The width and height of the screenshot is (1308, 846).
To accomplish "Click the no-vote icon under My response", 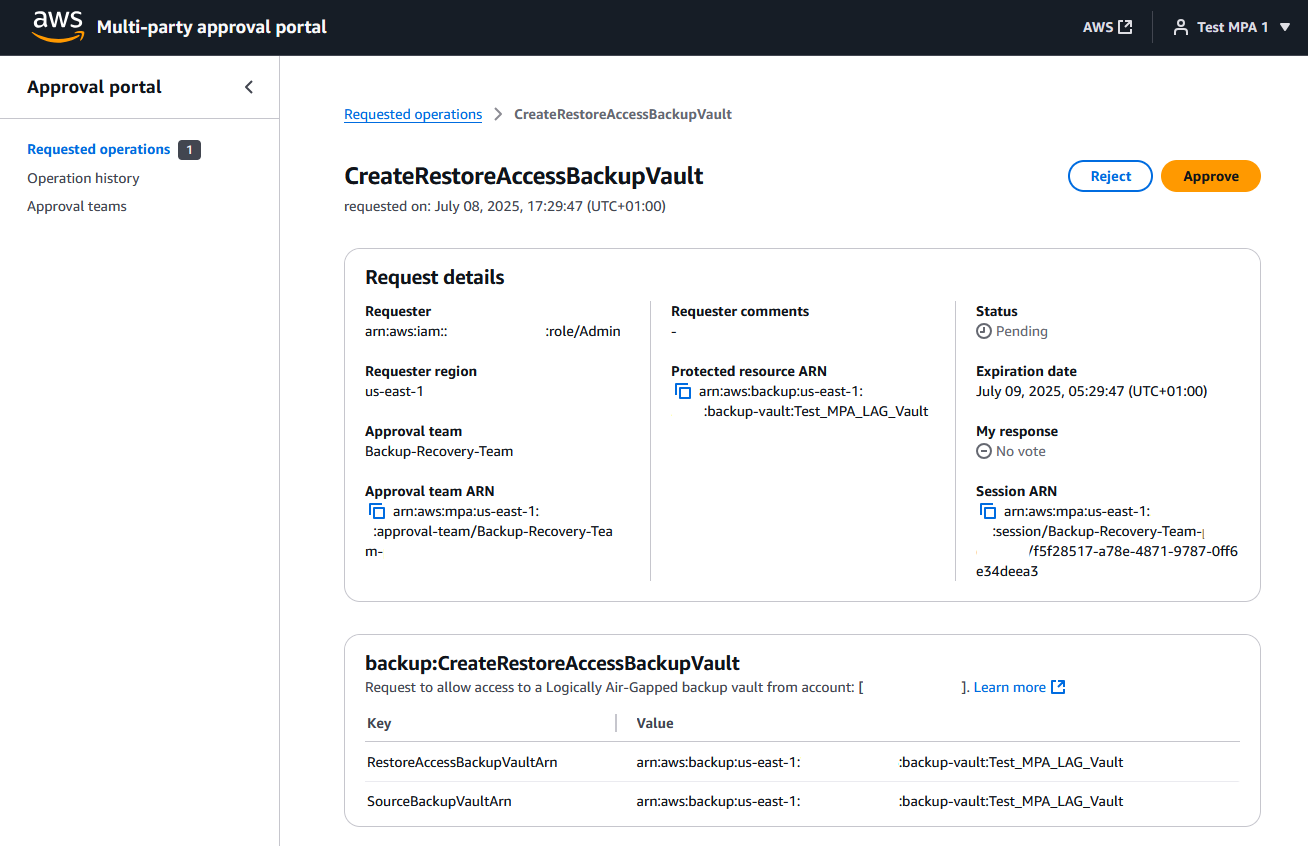I will (984, 451).
